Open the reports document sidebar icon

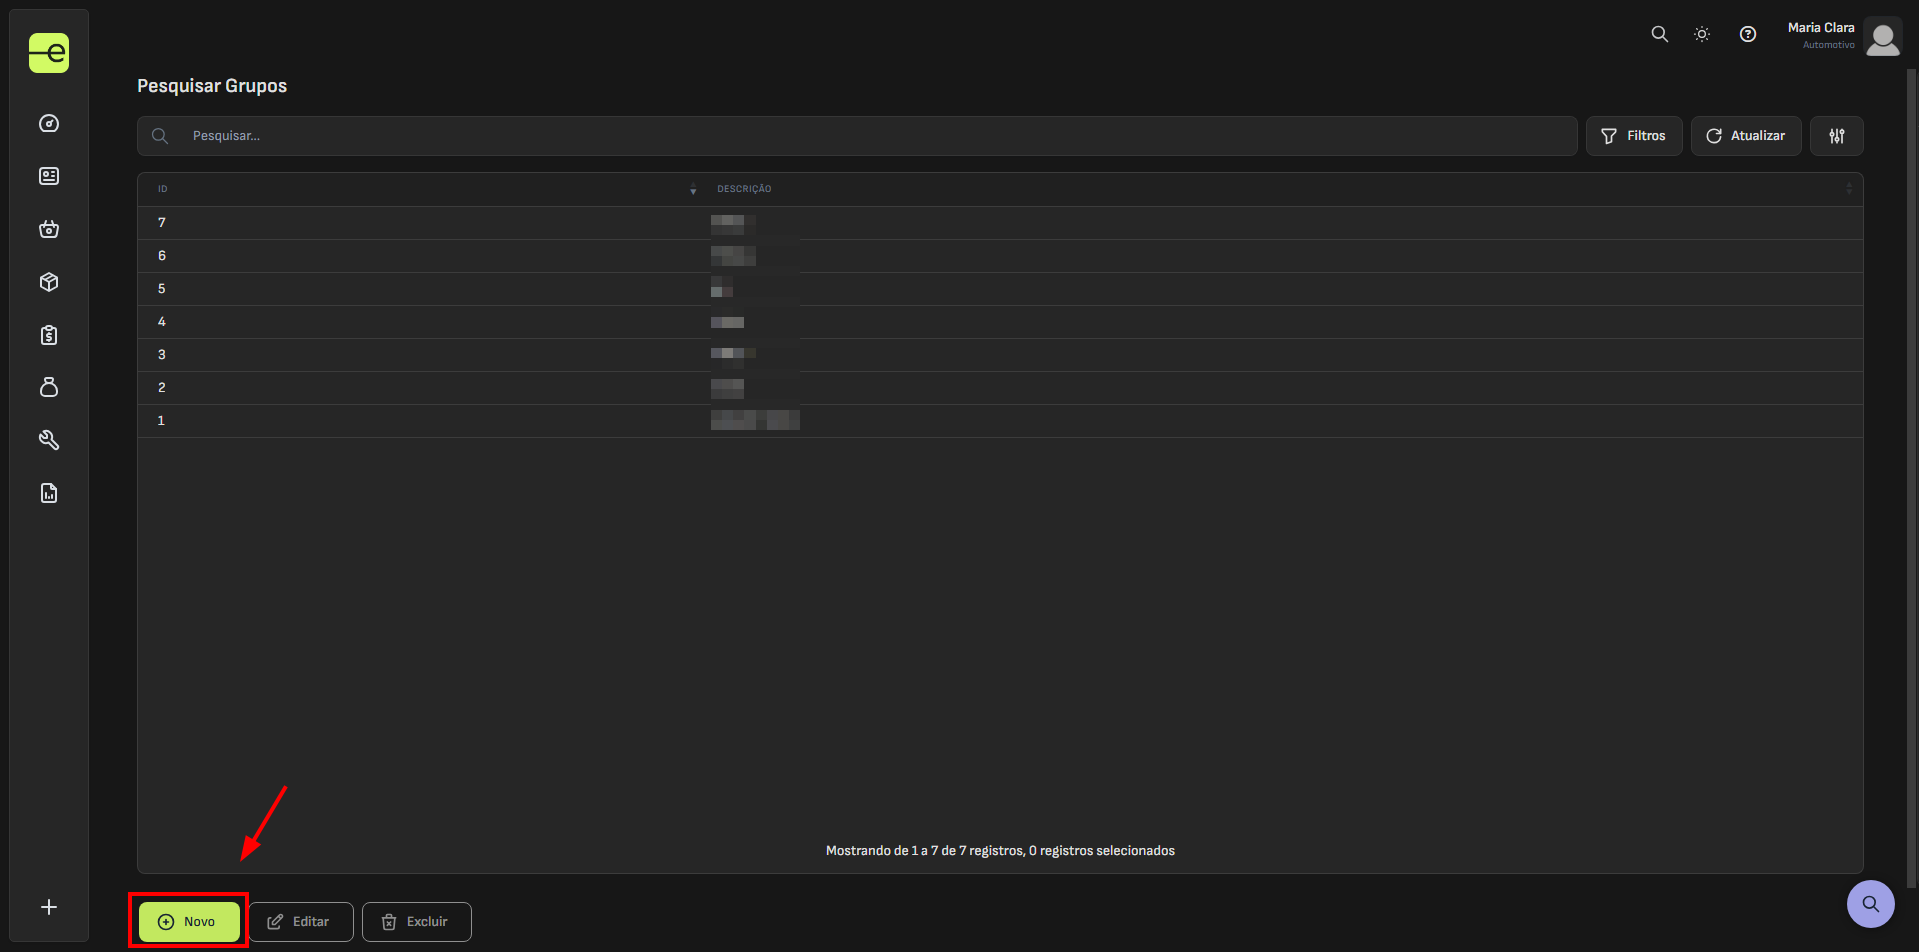point(49,493)
